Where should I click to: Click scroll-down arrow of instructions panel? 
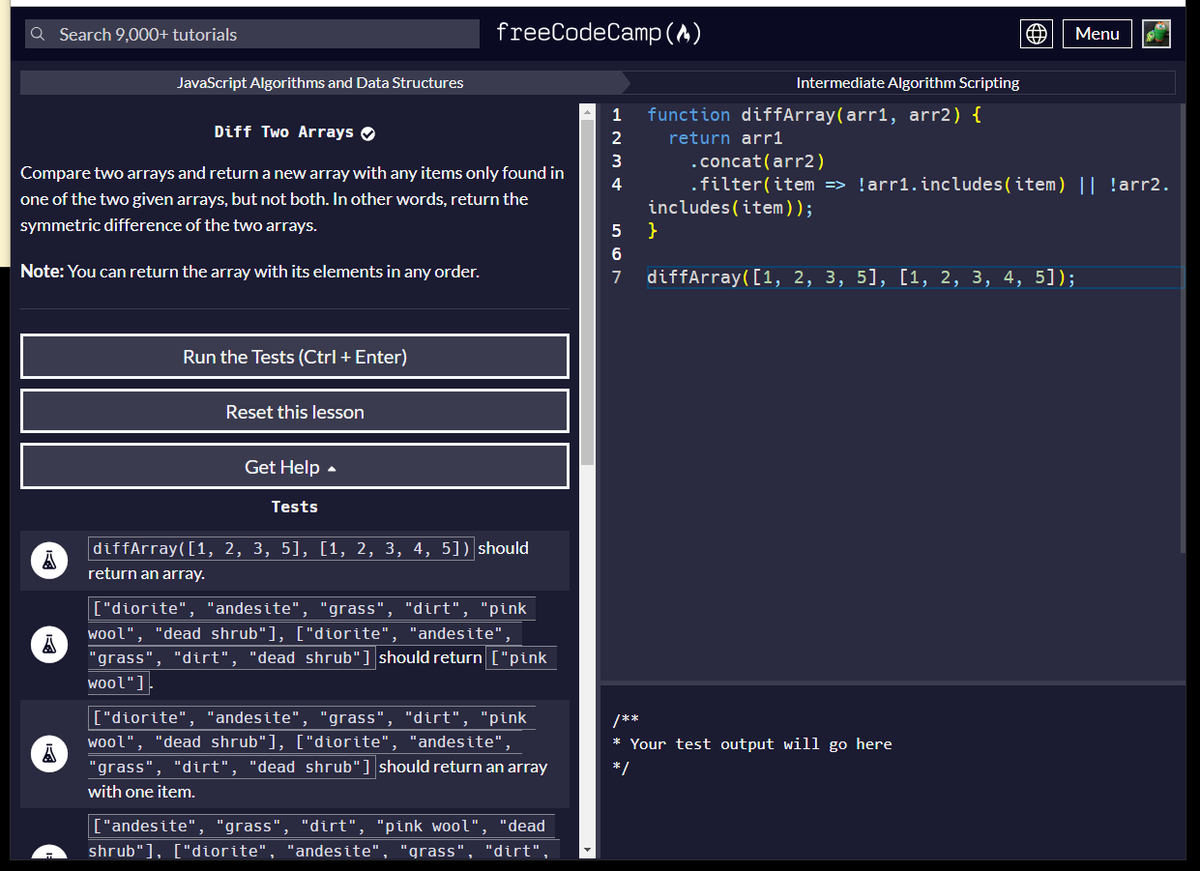tap(587, 850)
